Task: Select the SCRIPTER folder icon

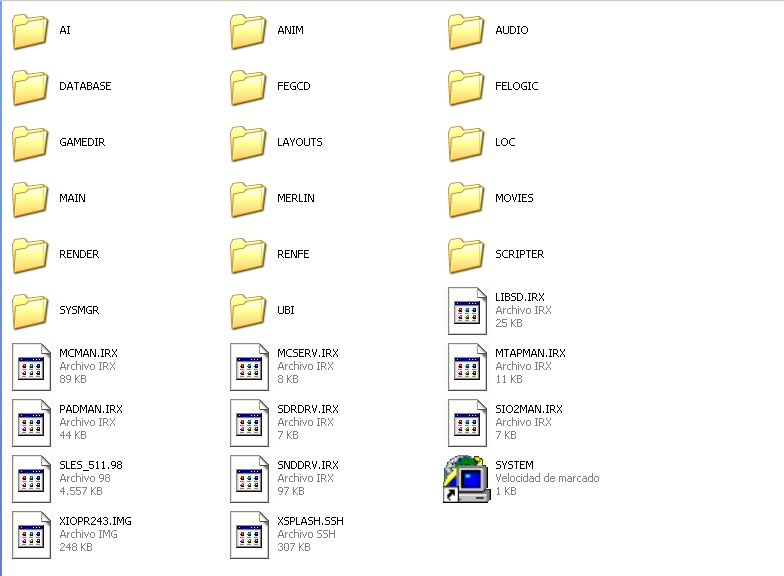Action: point(466,256)
